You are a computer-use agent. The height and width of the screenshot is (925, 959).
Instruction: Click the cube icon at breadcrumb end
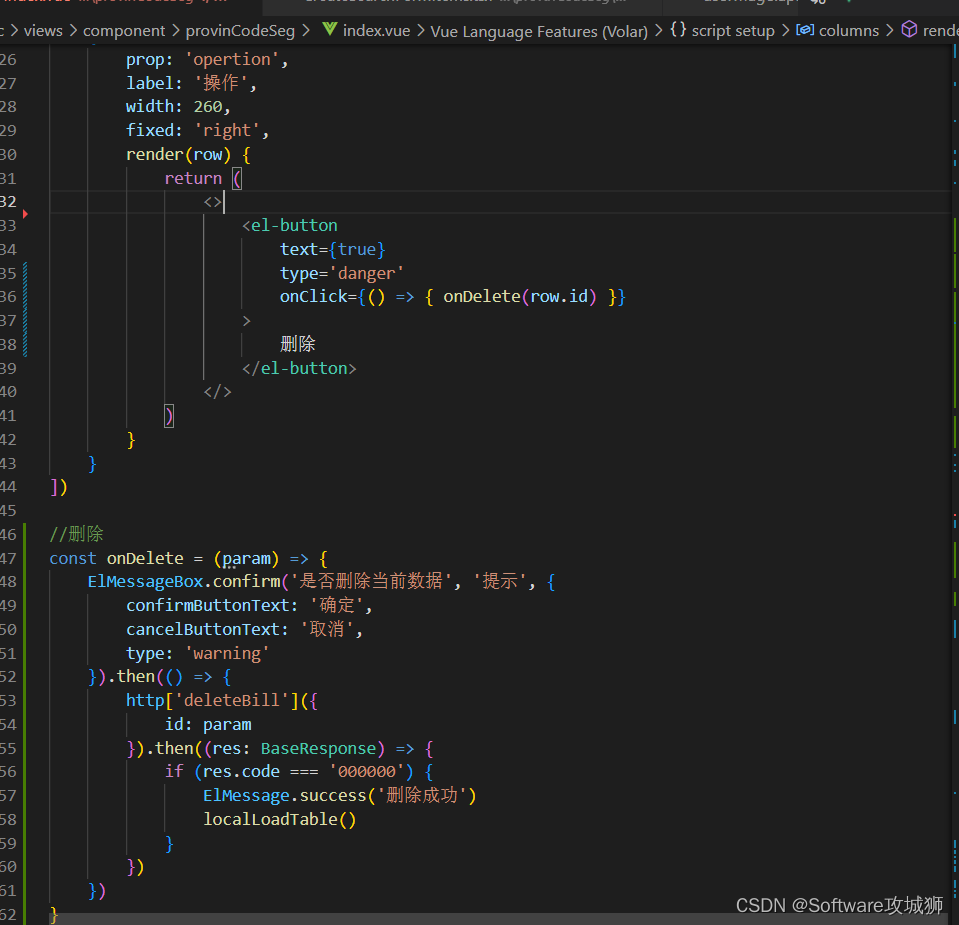909,30
